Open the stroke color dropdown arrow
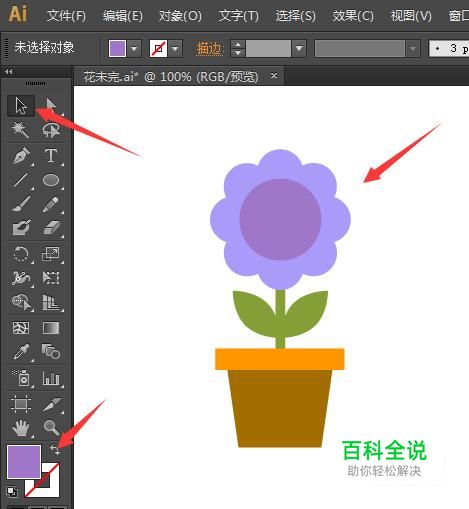469x509 pixels. (175, 49)
